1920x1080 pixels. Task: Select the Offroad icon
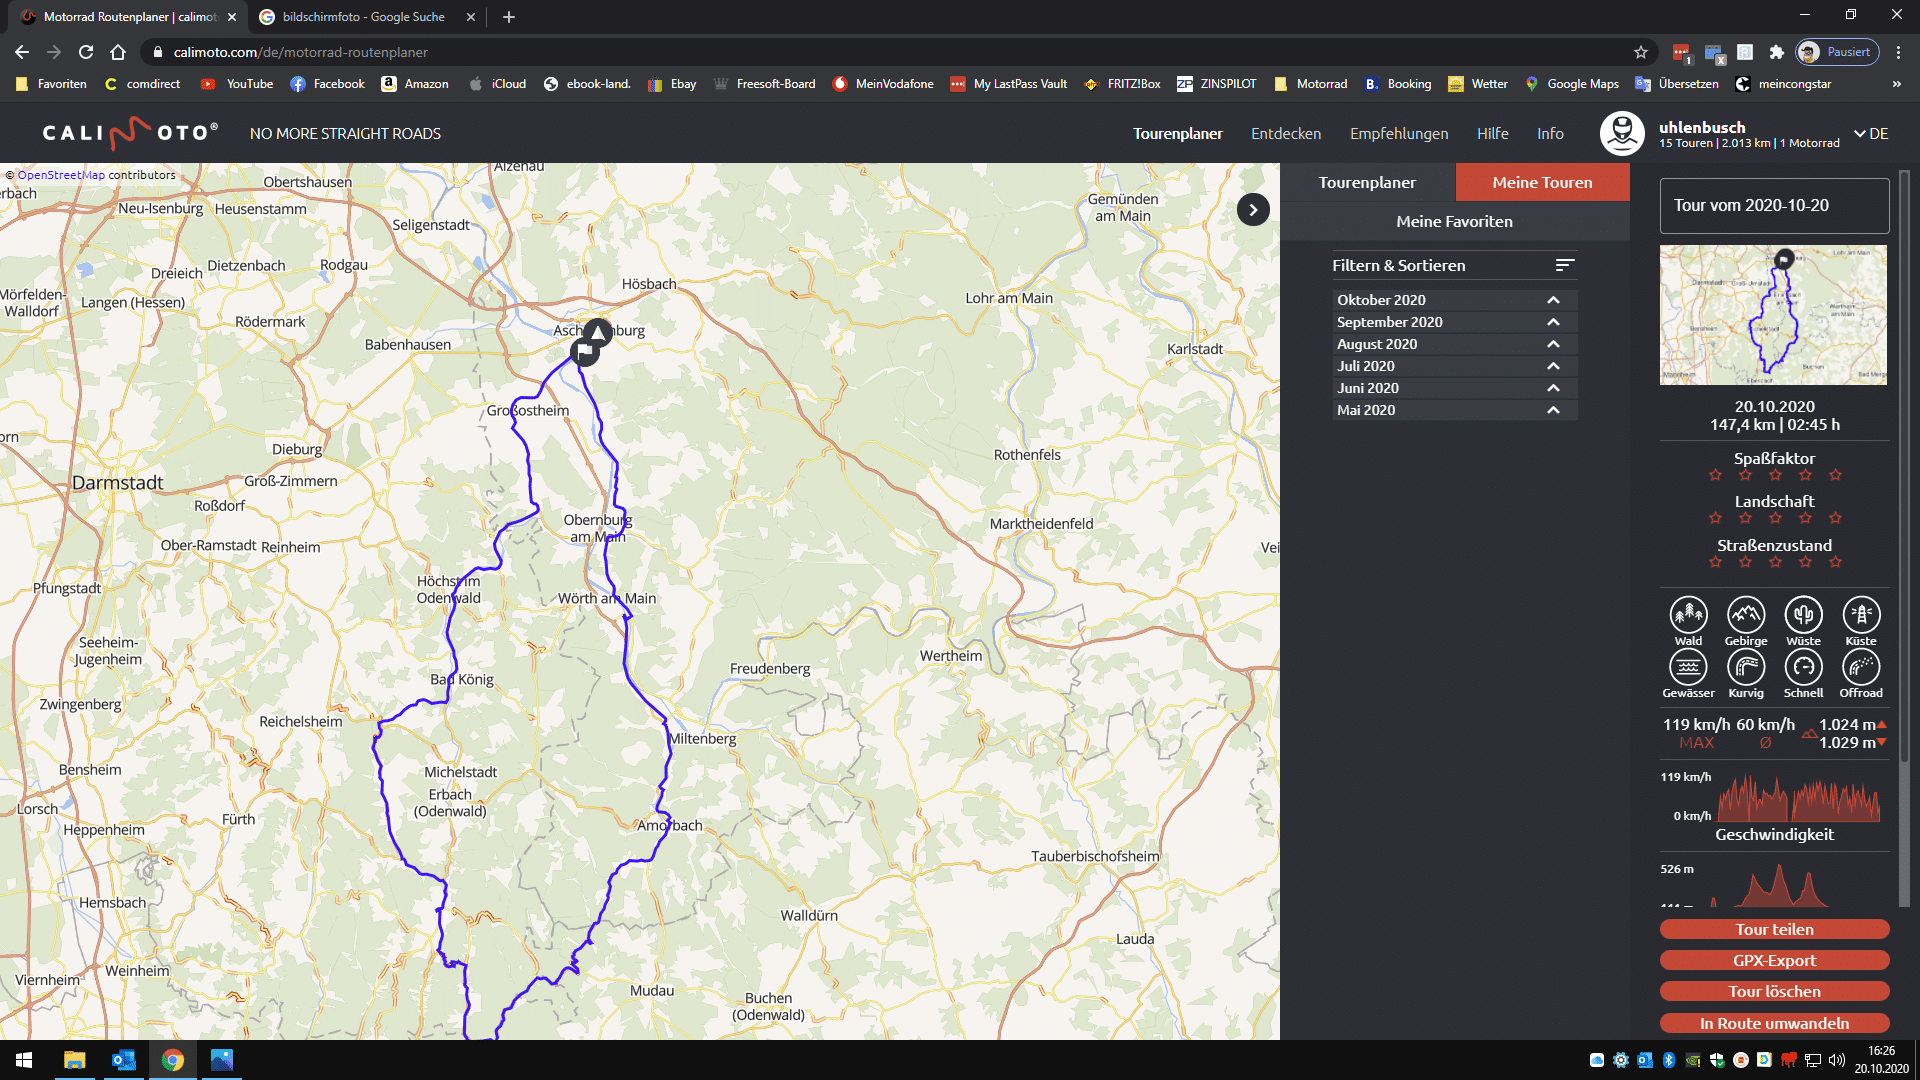(x=1861, y=667)
